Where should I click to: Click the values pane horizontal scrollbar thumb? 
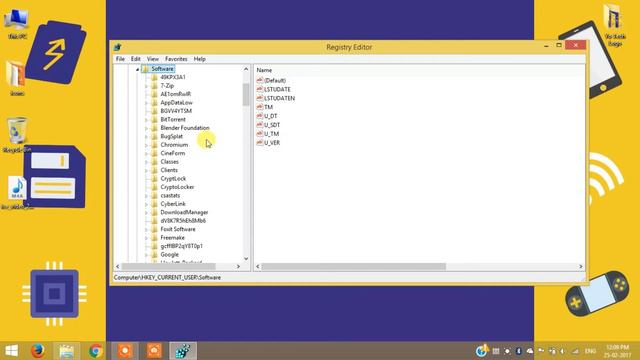tap(353, 267)
